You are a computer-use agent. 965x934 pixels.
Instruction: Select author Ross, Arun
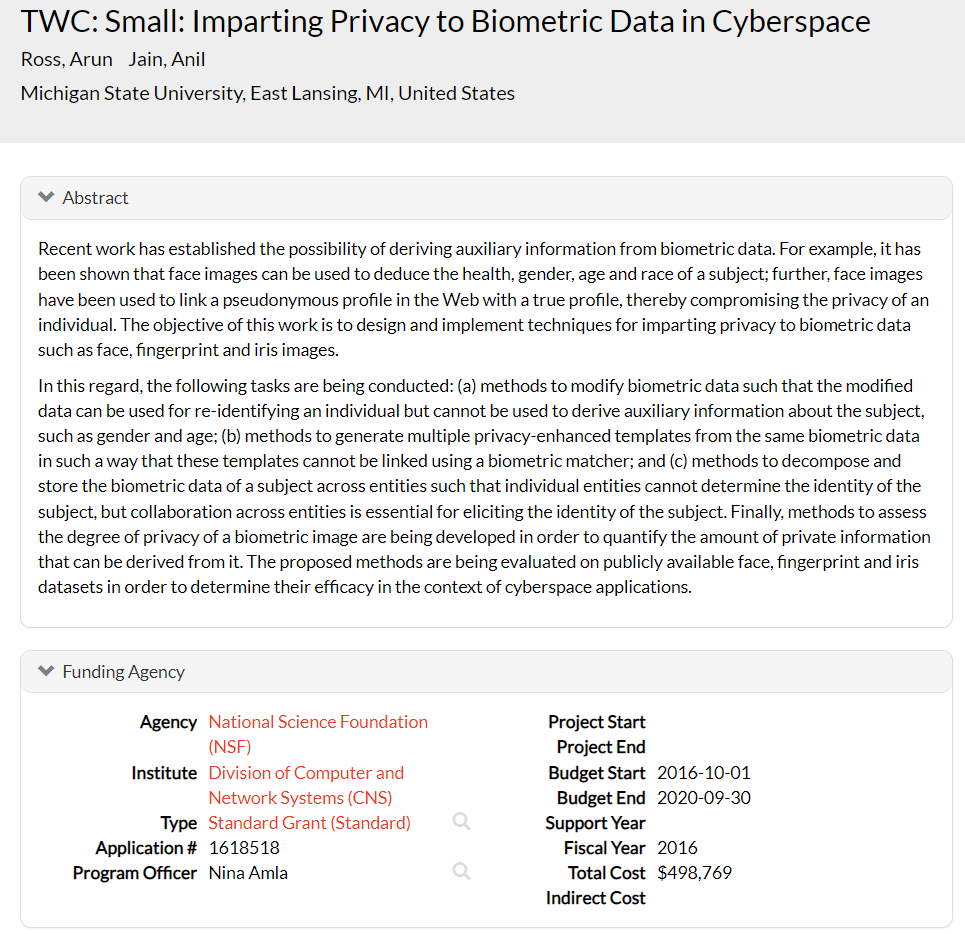[67, 60]
